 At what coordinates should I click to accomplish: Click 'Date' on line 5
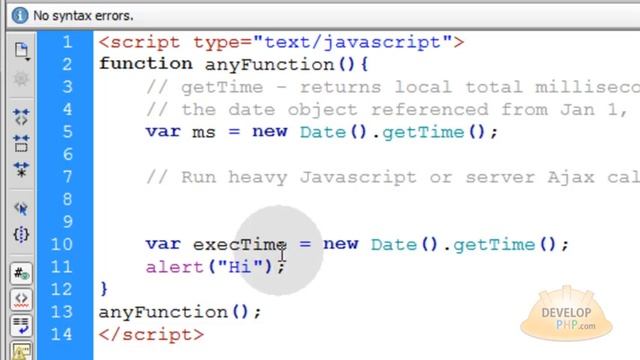(323, 132)
